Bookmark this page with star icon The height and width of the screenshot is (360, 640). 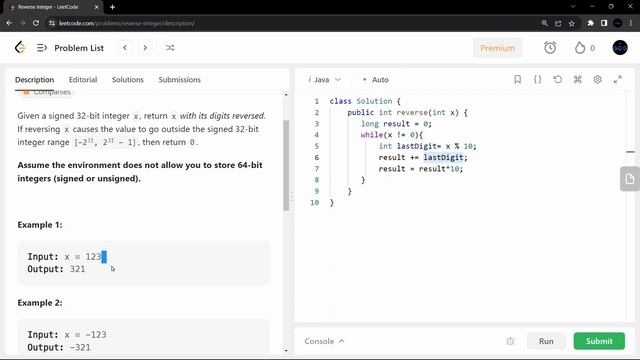coord(571,23)
